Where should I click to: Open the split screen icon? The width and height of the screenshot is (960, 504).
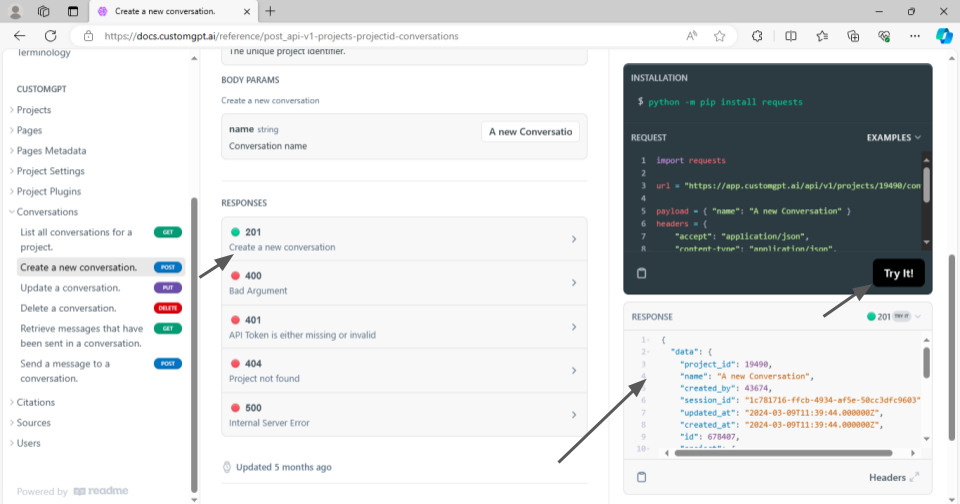coord(791,36)
